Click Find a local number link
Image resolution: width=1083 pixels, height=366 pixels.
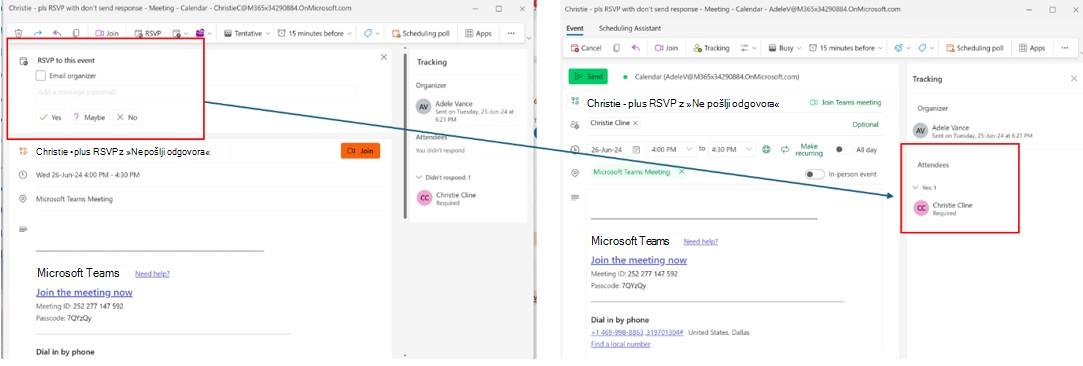(x=620, y=344)
